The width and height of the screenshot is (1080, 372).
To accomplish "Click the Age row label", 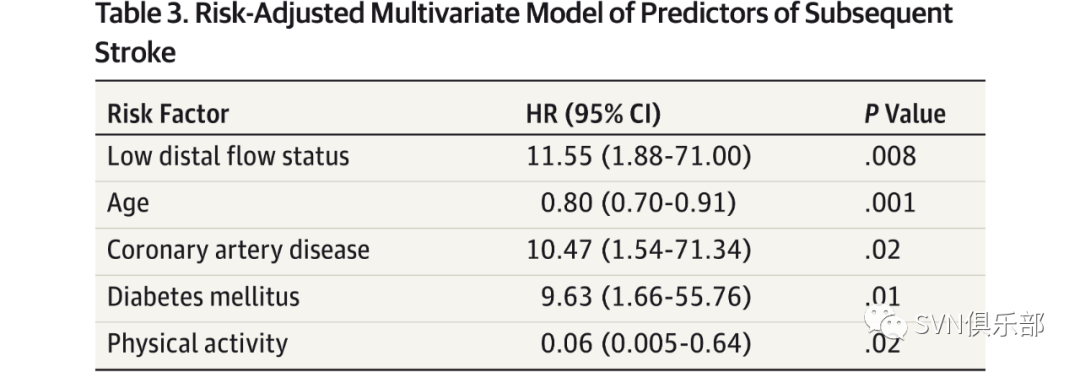I will coord(127,204).
